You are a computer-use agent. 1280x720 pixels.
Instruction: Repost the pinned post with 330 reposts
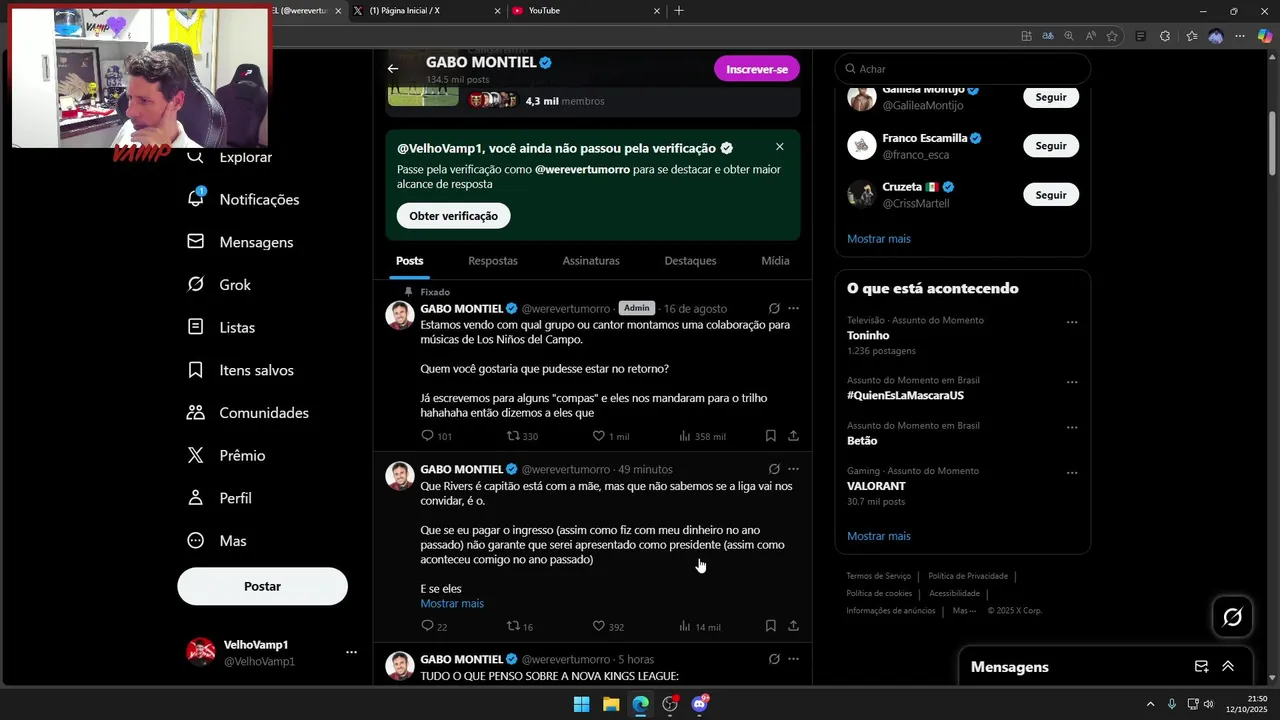tap(522, 436)
